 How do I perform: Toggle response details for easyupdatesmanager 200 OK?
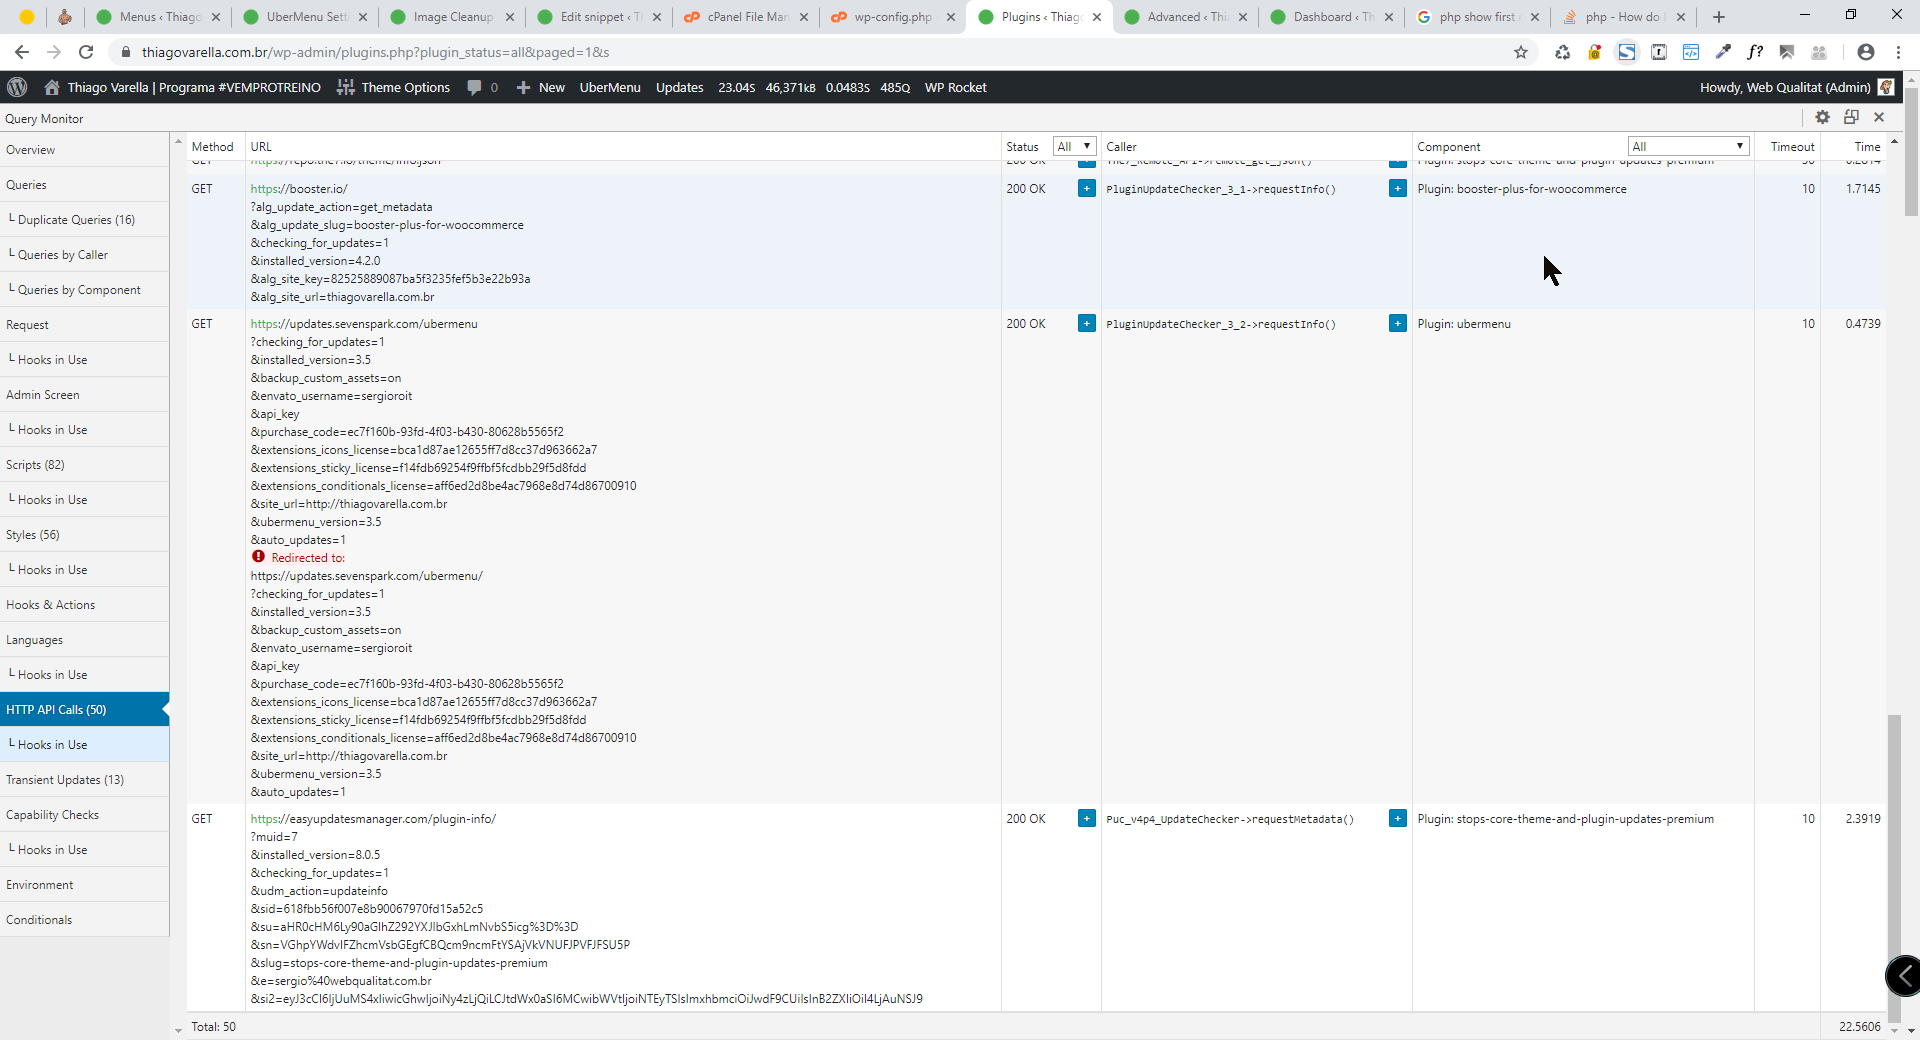(1086, 818)
